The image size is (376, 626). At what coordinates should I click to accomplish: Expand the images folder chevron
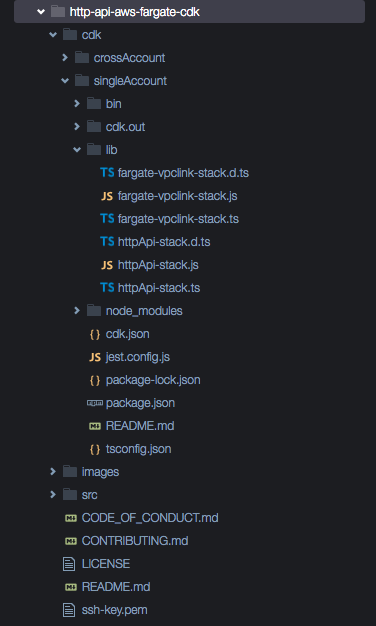tap(53, 471)
